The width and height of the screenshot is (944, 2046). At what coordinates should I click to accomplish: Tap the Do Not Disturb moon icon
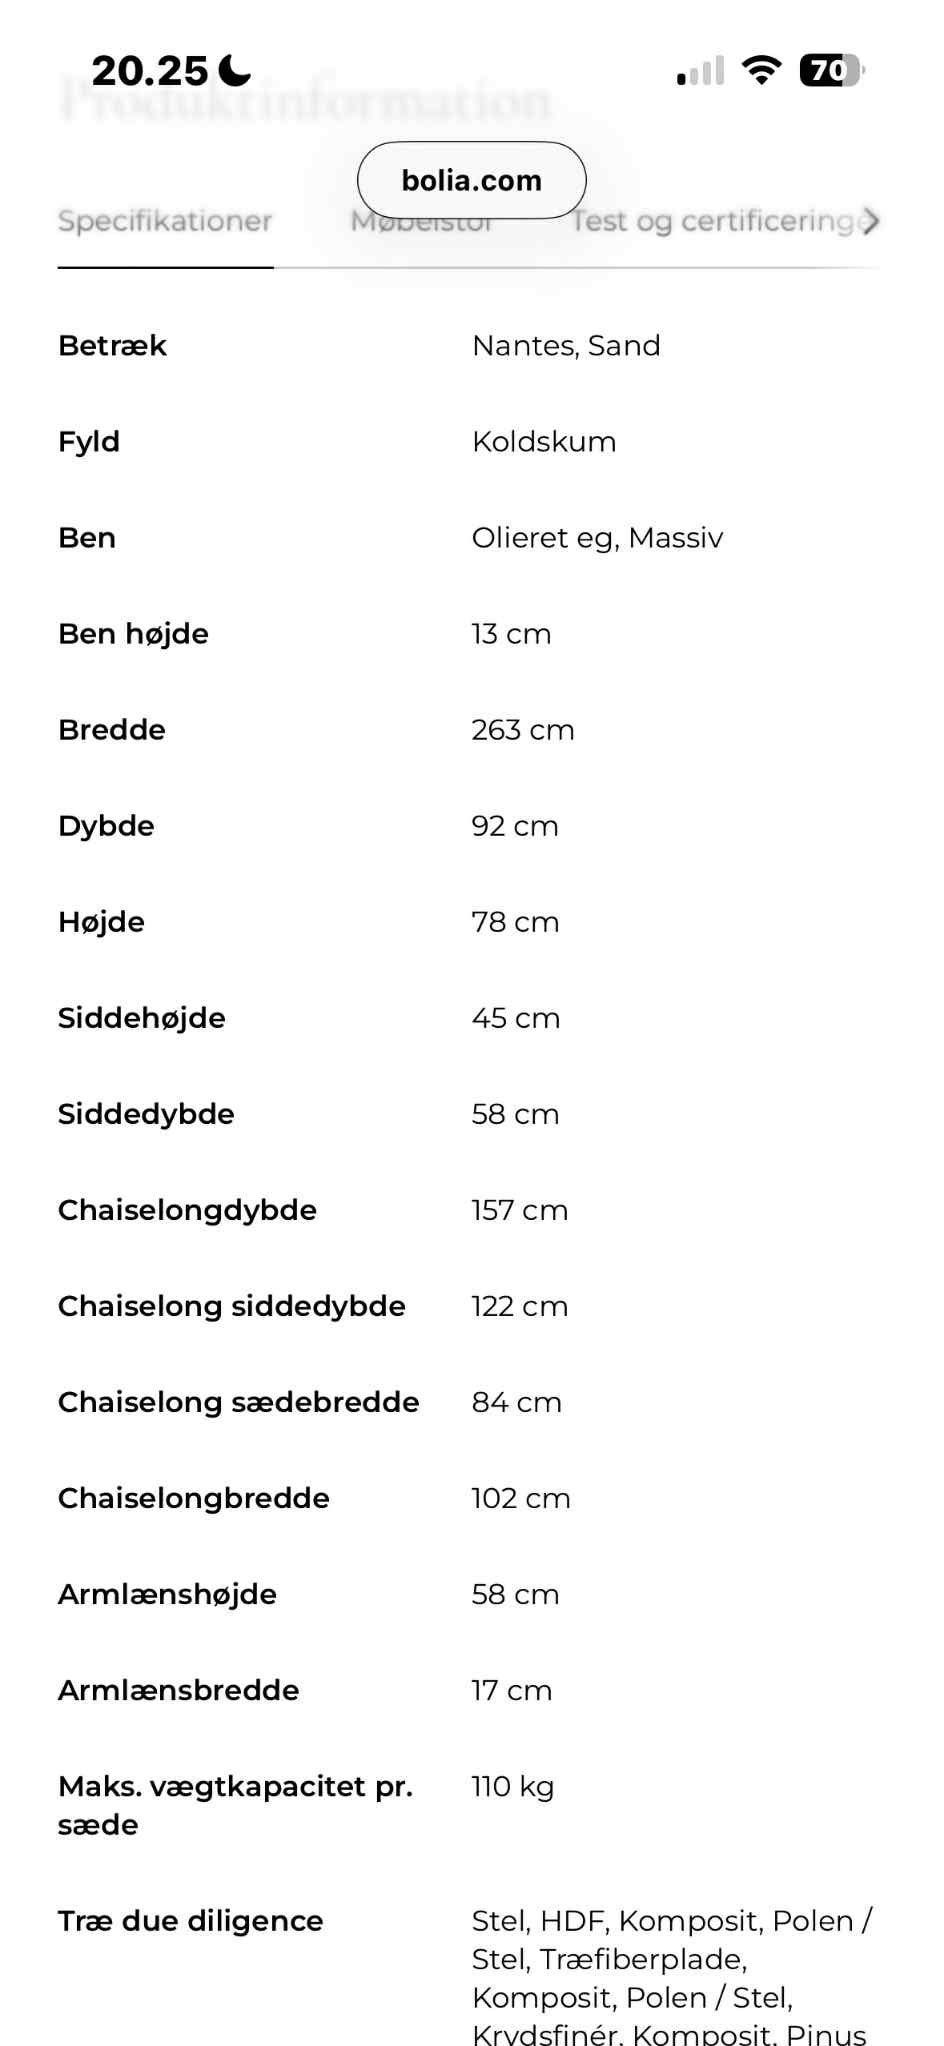click(235, 71)
